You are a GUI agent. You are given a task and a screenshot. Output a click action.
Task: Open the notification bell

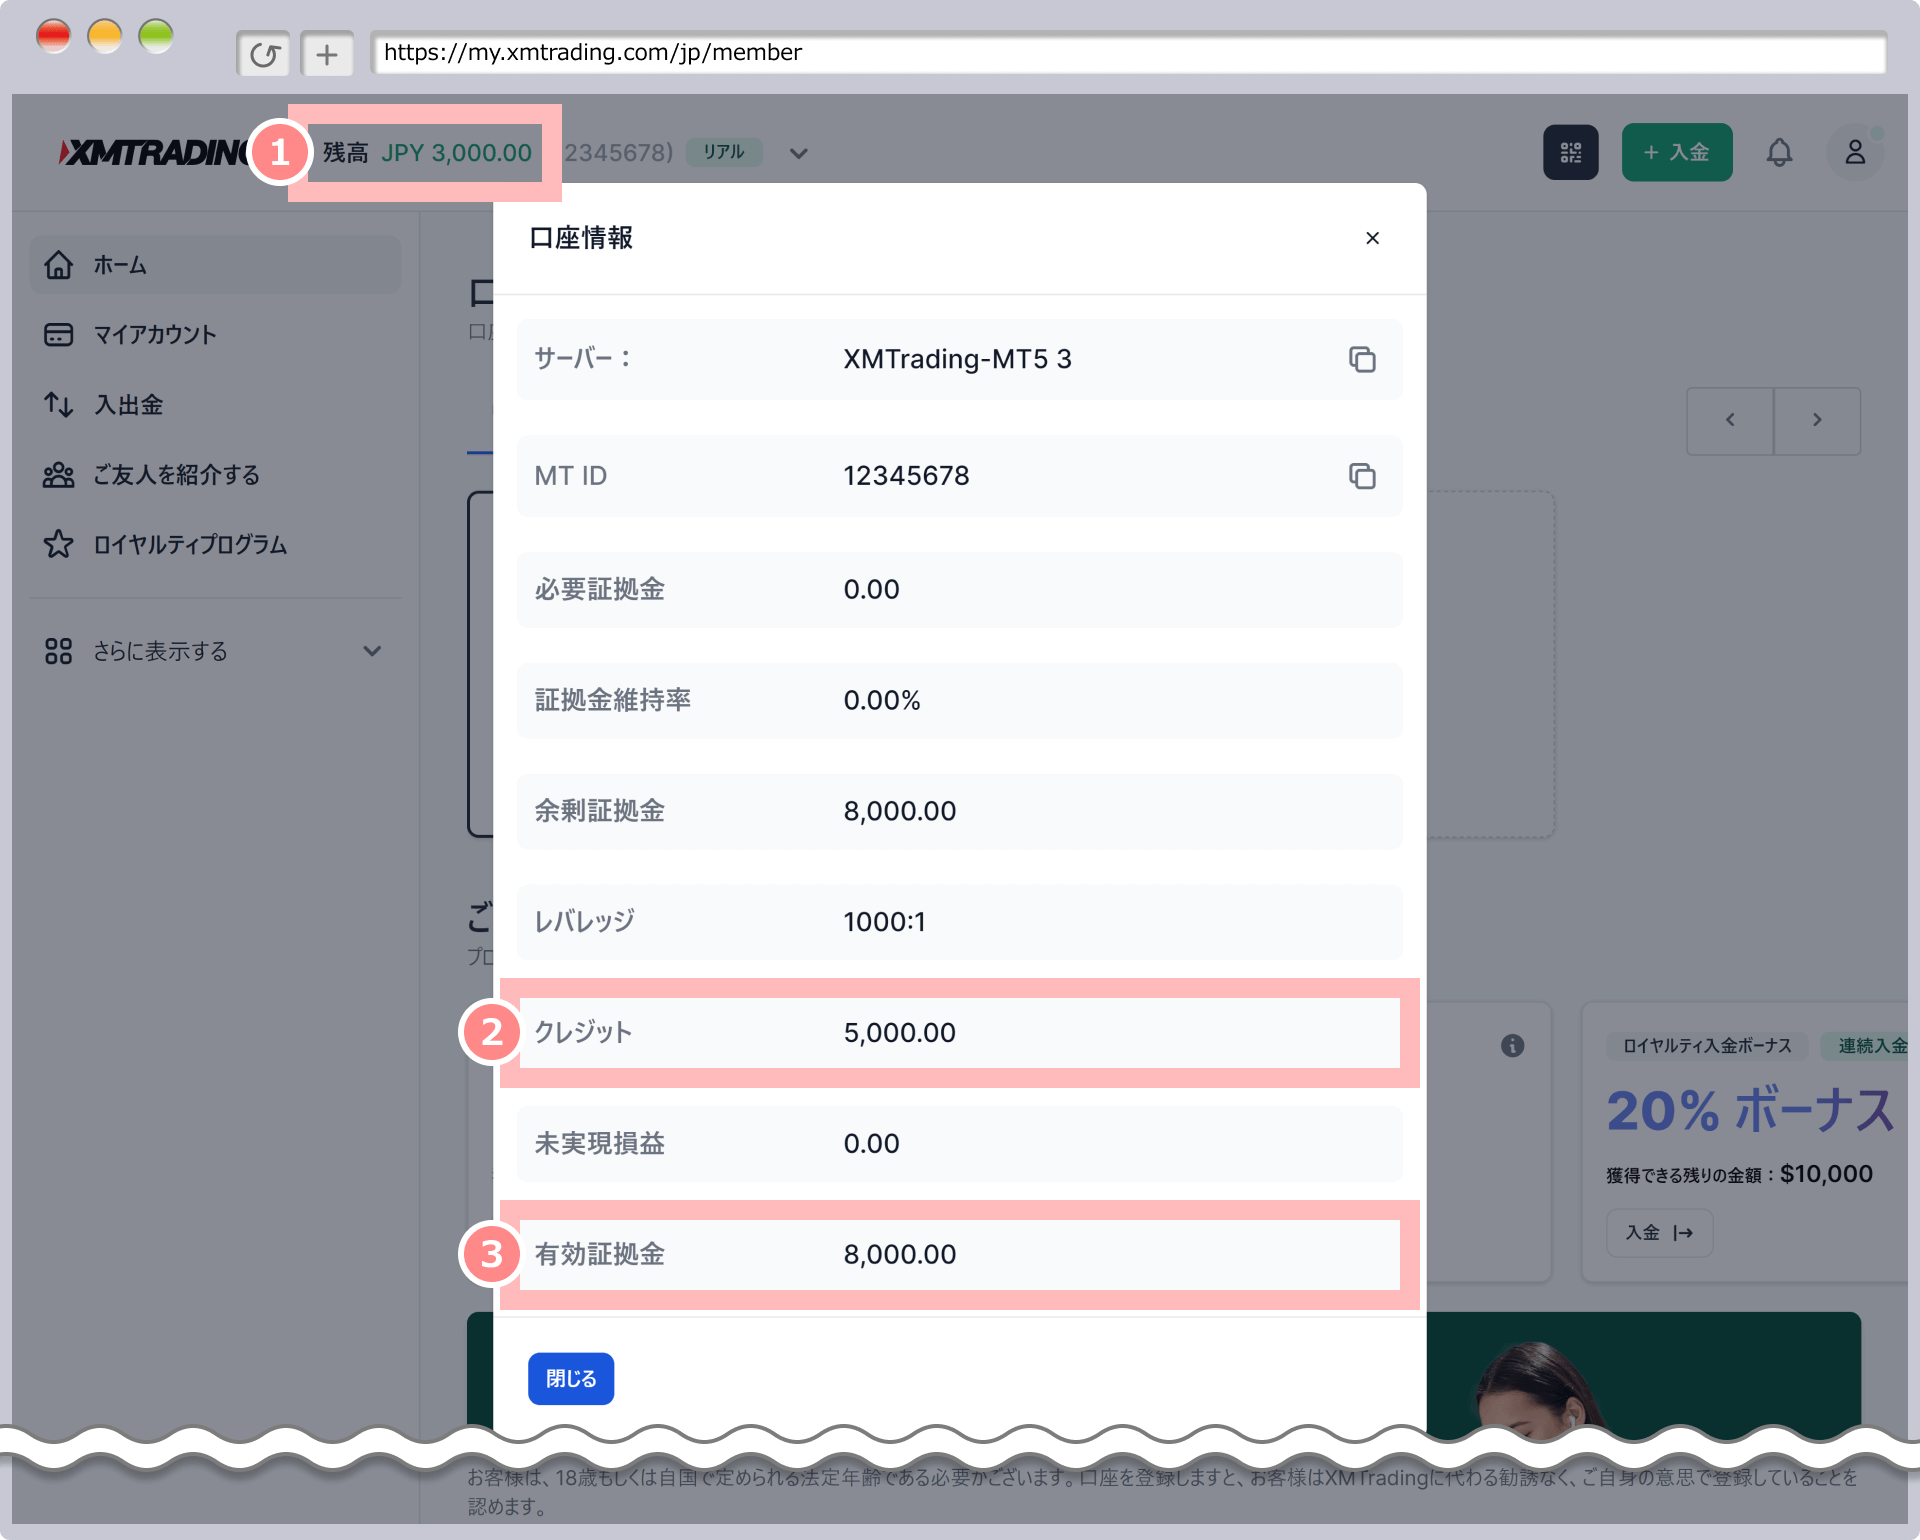(1779, 153)
